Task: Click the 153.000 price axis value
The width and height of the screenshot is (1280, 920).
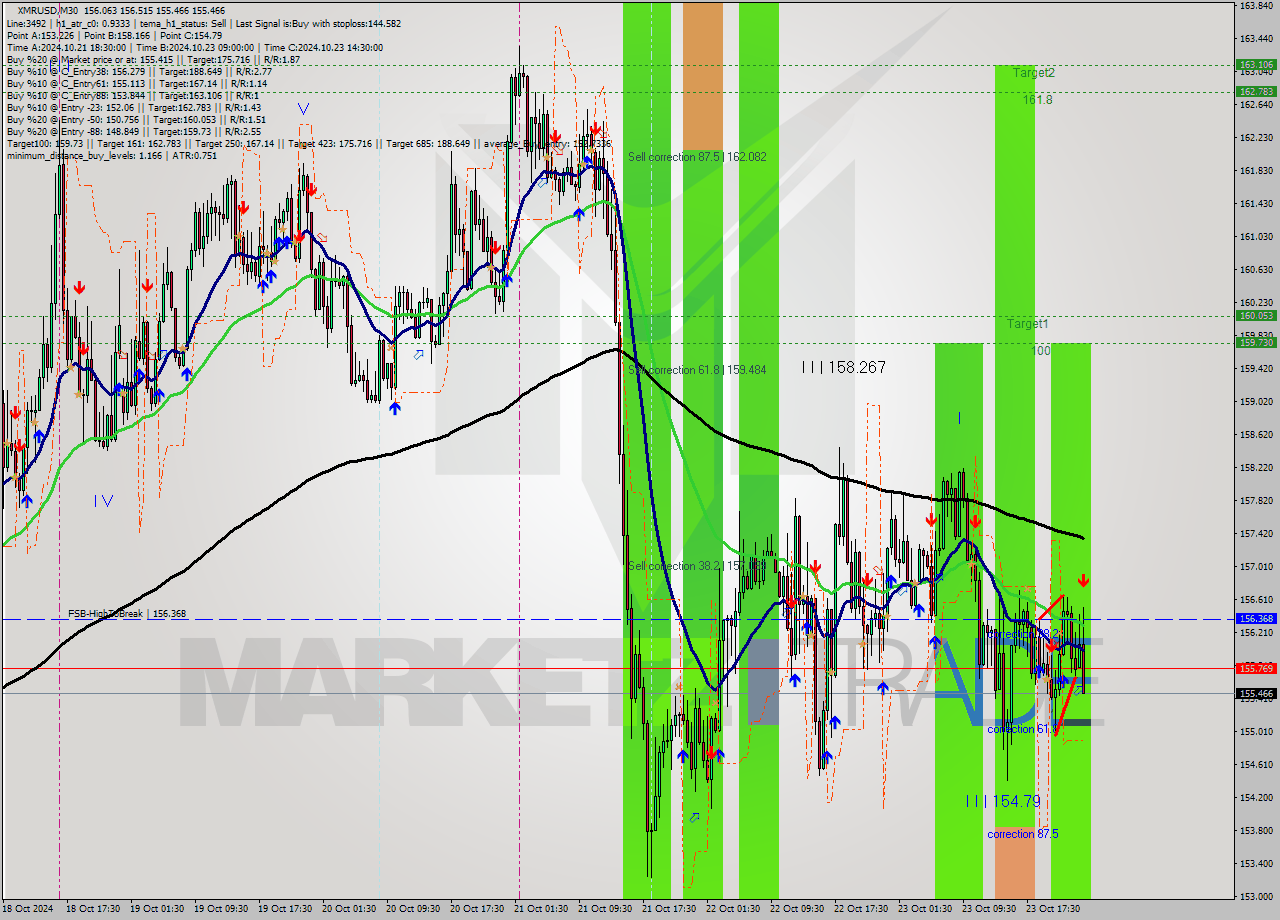Action: 1256,897
